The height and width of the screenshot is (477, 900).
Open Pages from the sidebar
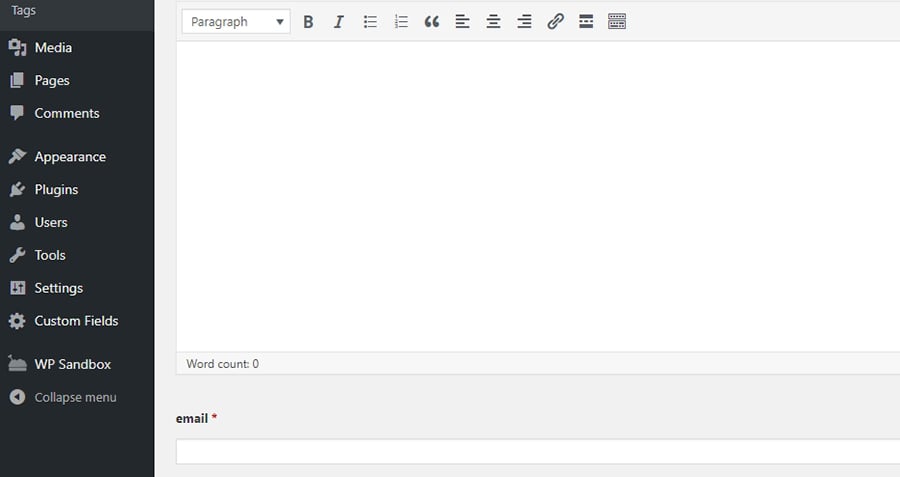[x=77, y=80]
